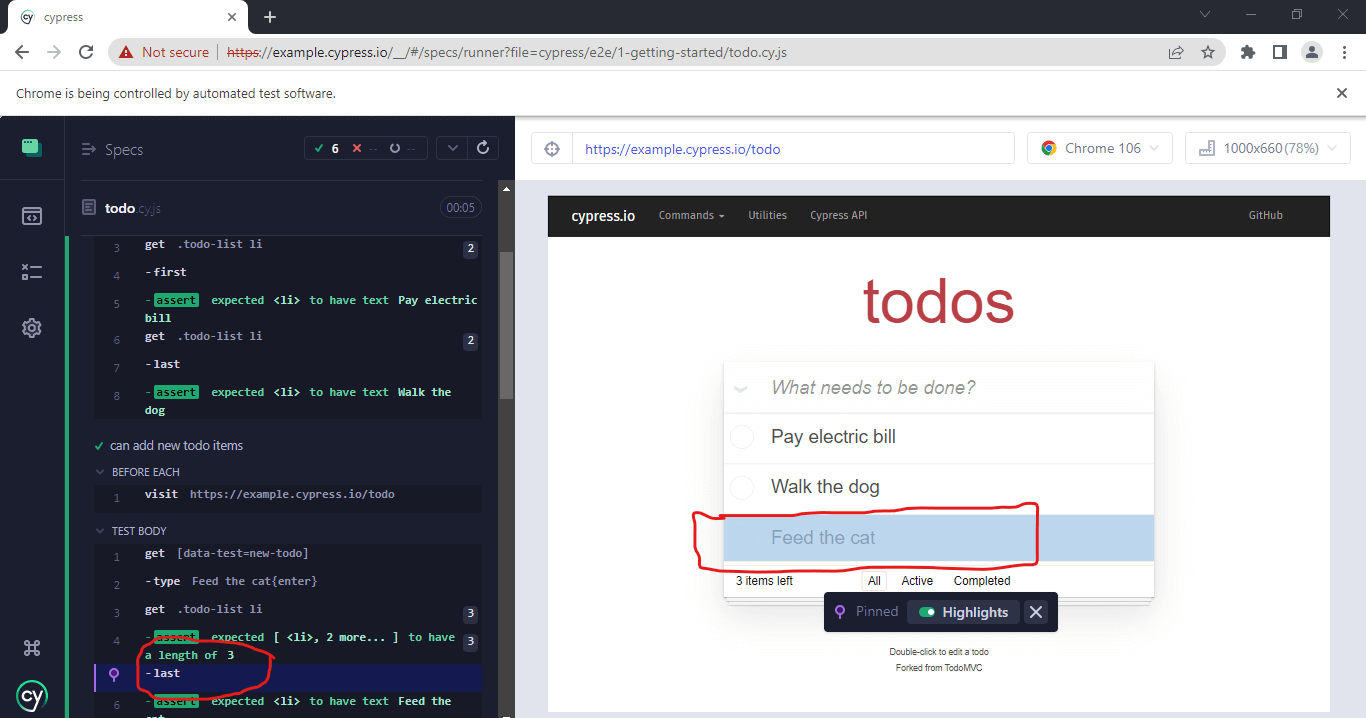Close the Pinned highlights popup
The width and height of the screenshot is (1366, 718).
[x=1036, y=612]
